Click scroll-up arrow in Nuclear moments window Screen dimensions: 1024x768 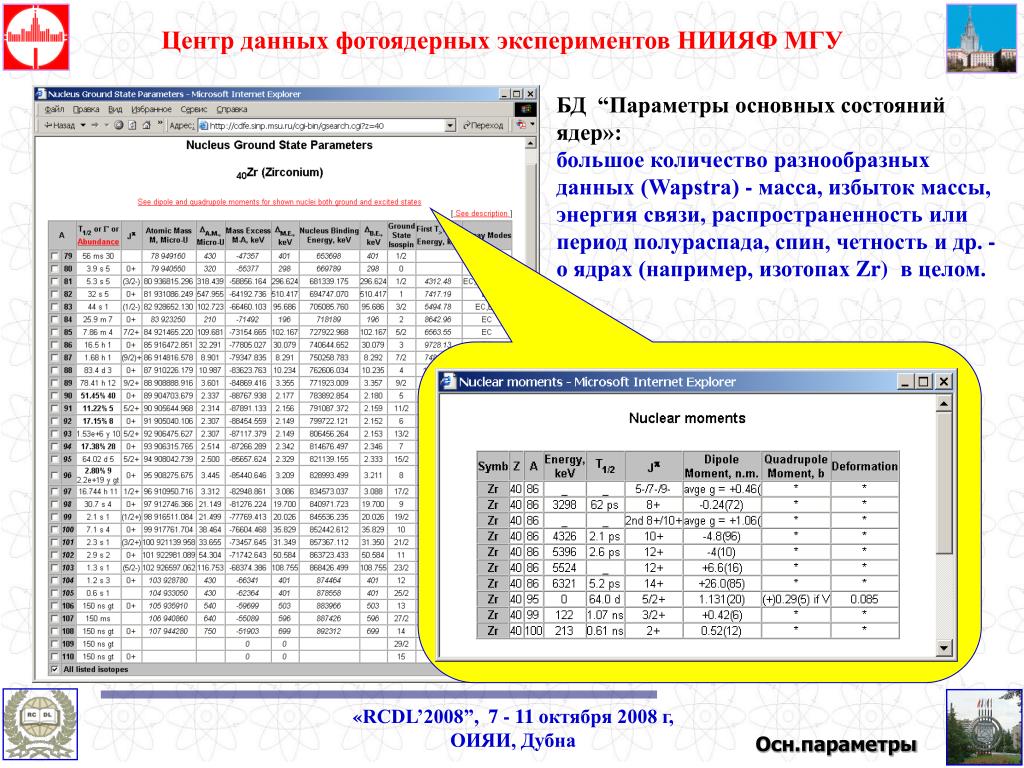(x=943, y=406)
